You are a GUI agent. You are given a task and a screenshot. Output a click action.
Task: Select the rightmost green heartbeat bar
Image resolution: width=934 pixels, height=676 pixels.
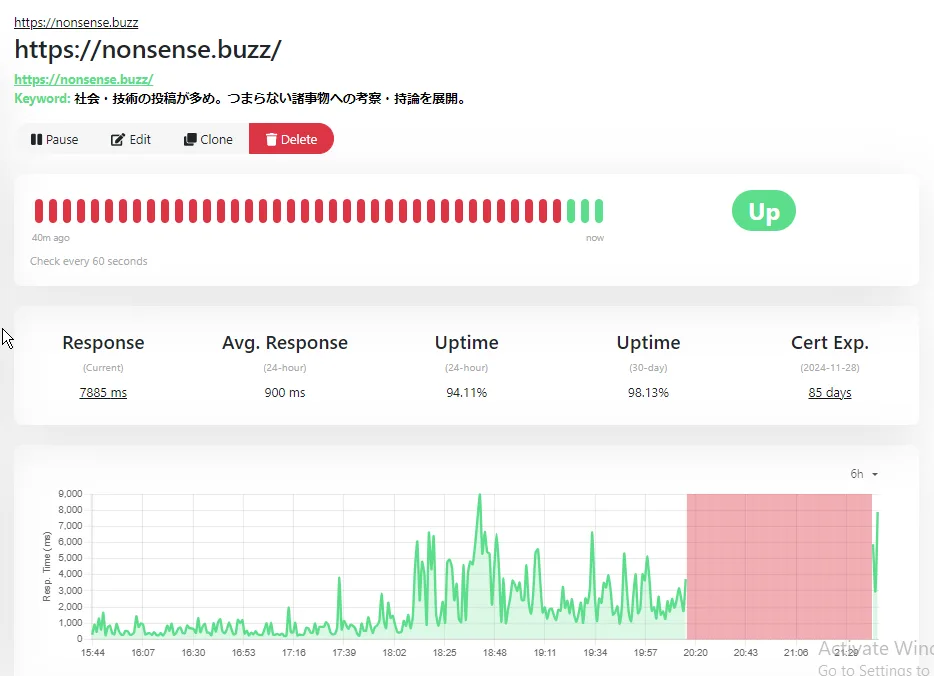coord(599,211)
